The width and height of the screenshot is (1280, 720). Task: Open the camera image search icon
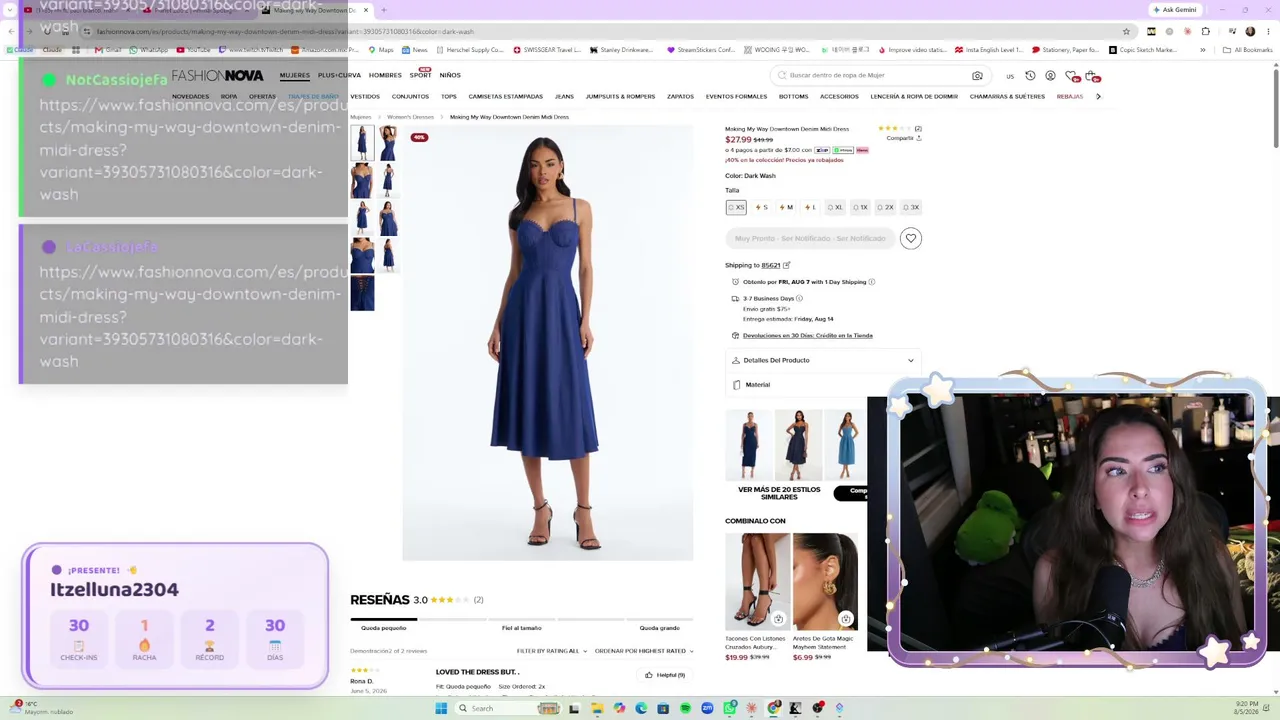pyautogui.click(x=977, y=75)
